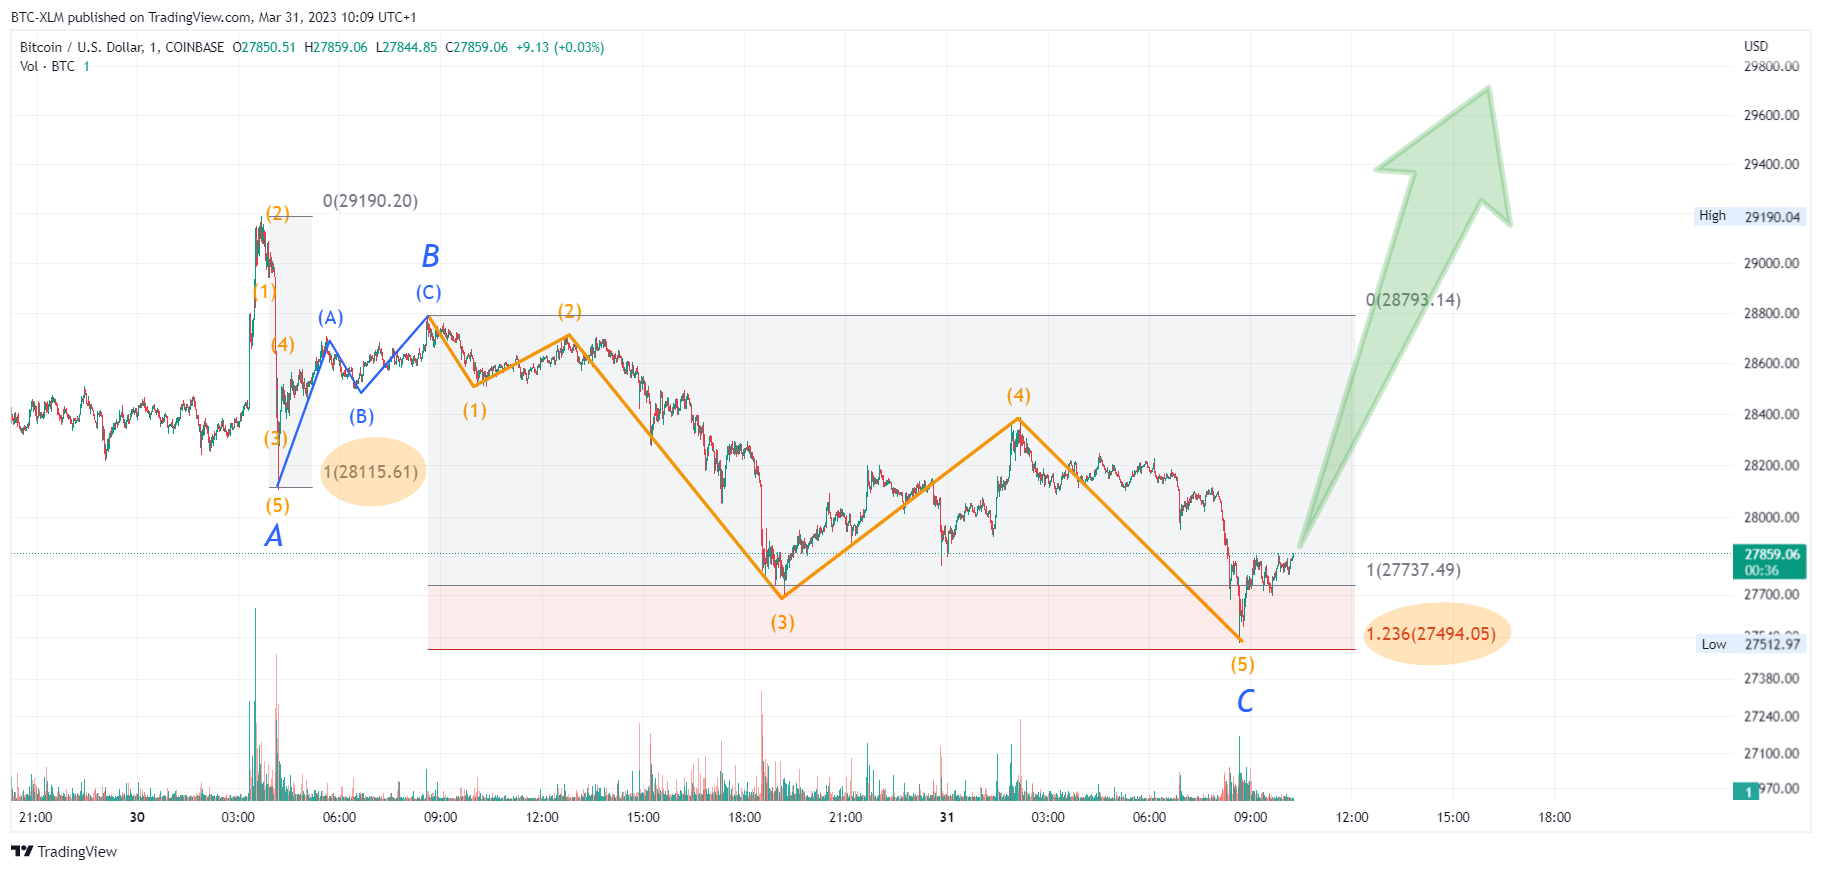Select the 1(28115.61) Fibonacci label
The image size is (1822, 871).
pos(370,472)
